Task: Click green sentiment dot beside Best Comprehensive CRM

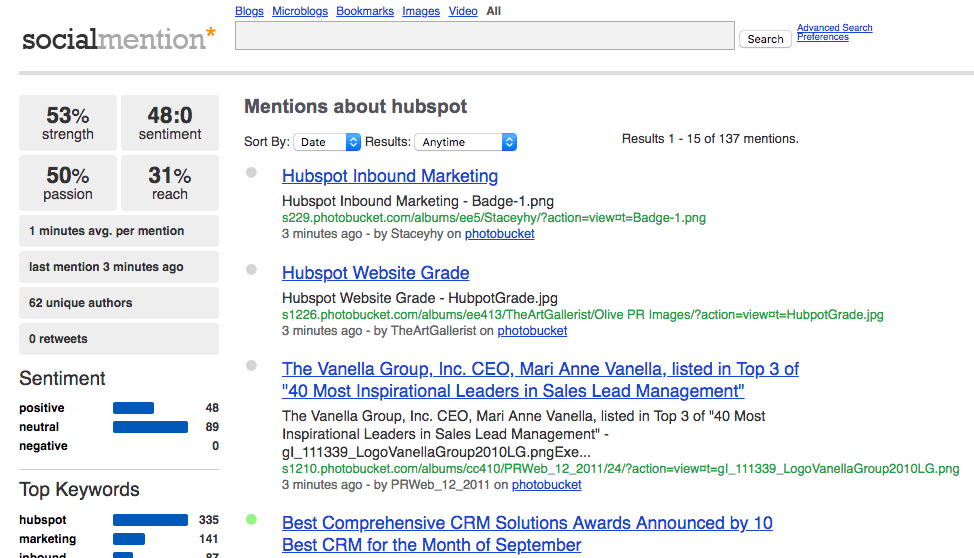Action: point(251,519)
